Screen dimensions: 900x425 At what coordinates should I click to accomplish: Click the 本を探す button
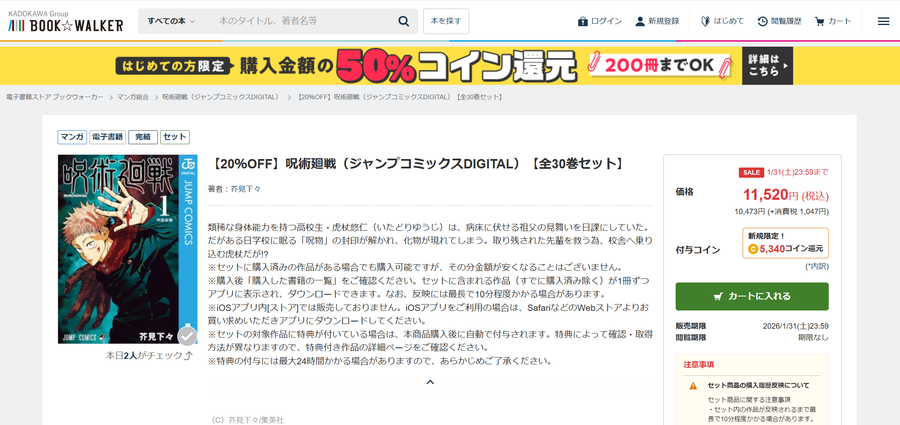coord(446,21)
